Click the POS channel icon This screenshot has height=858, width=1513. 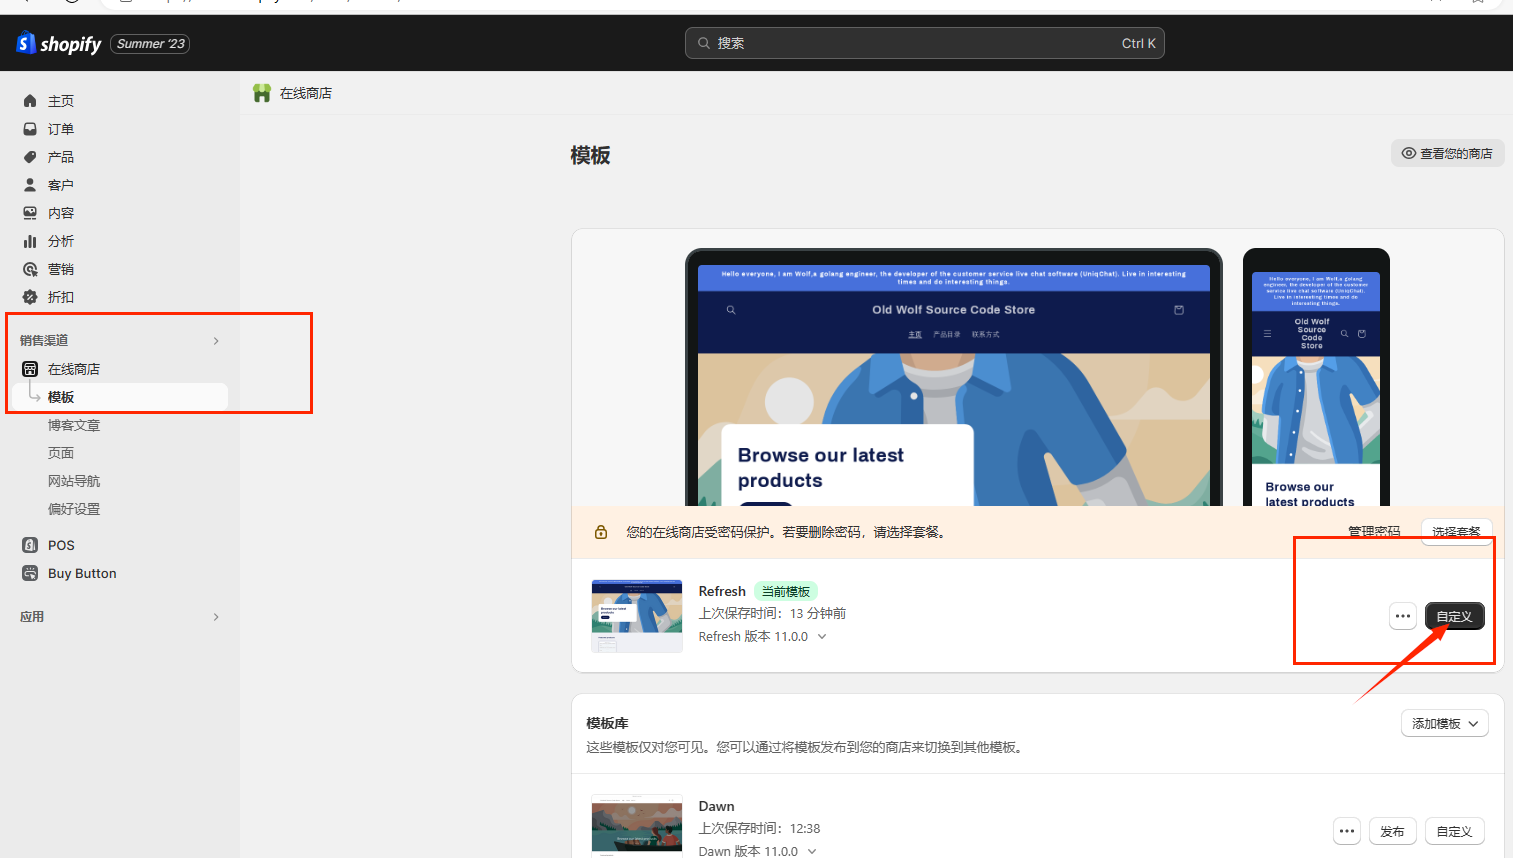pos(30,545)
